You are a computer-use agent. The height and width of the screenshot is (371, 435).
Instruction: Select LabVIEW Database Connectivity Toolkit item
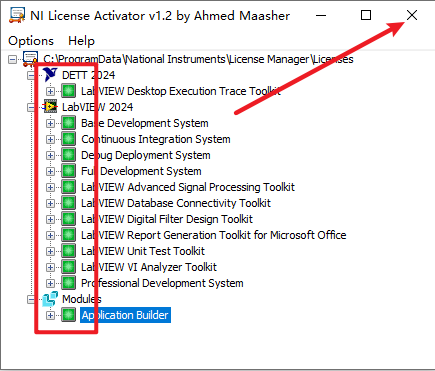[x=176, y=203]
